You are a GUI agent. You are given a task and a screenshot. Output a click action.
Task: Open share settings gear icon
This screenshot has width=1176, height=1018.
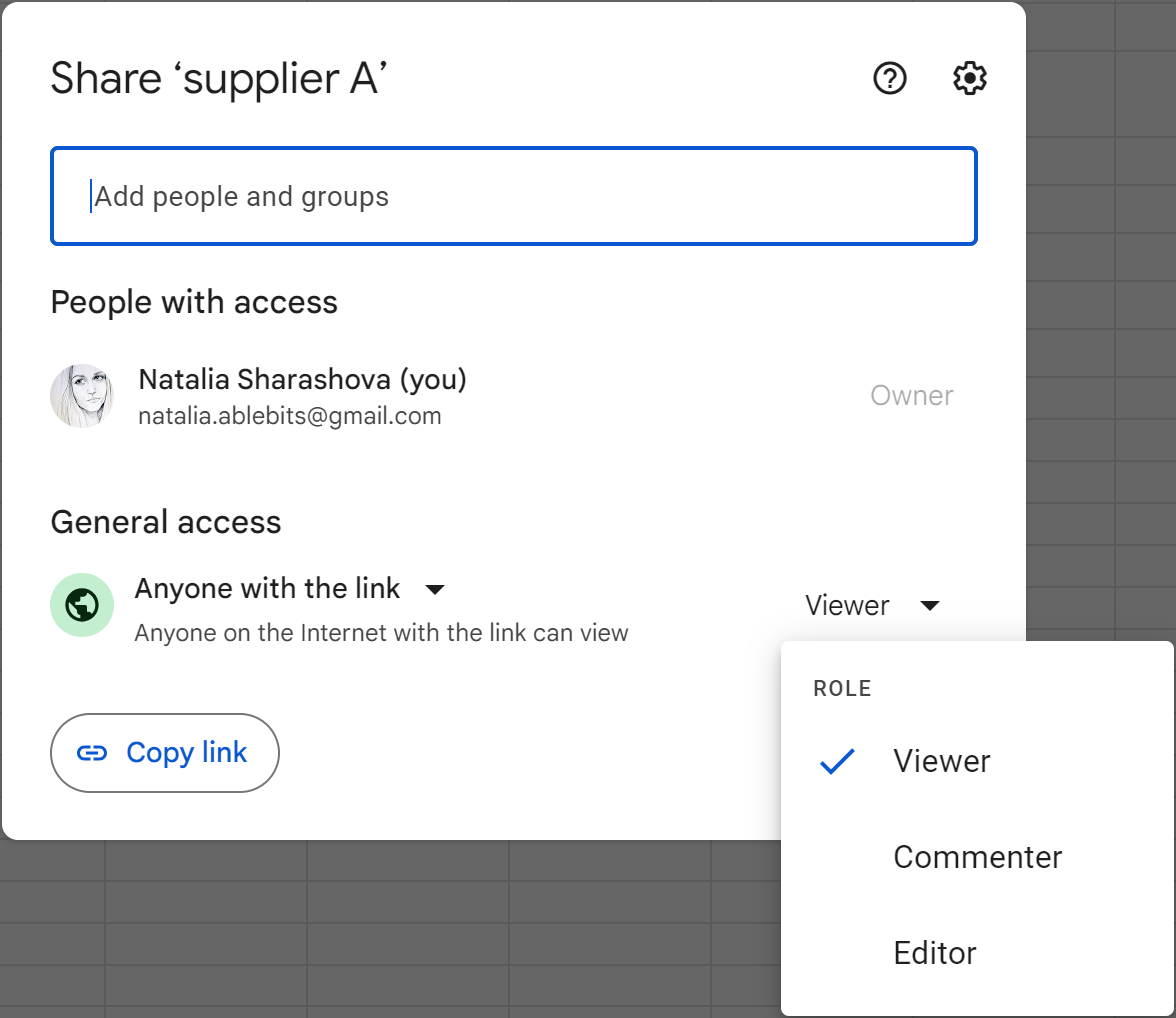(x=969, y=78)
